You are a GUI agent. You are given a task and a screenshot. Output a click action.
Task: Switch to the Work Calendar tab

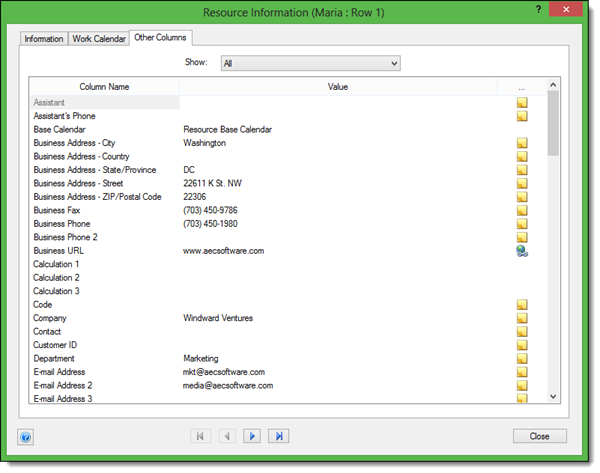coord(98,39)
